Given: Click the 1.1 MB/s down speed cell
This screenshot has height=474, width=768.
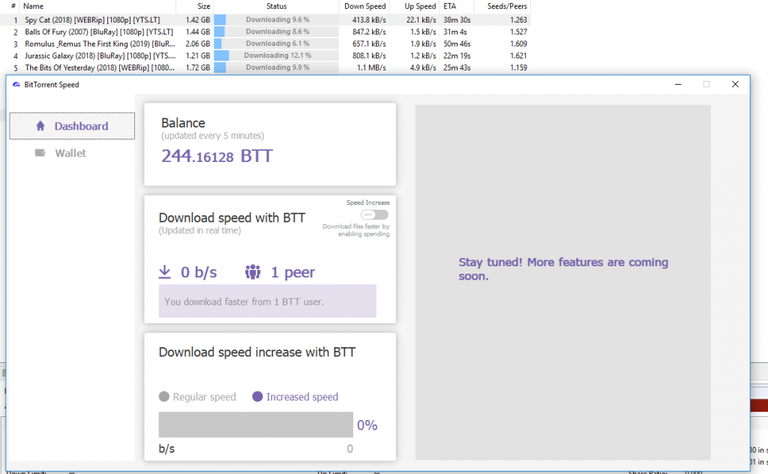Looking at the screenshot, I should tap(371, 68).
